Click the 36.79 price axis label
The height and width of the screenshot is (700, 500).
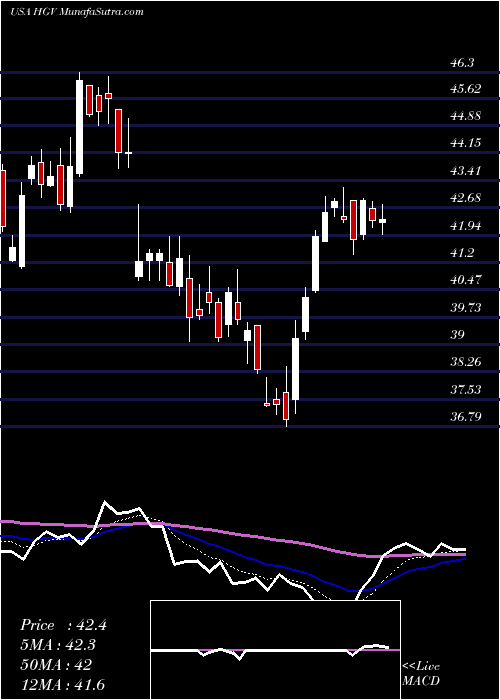pyautogui.click(x=466, y=417)
